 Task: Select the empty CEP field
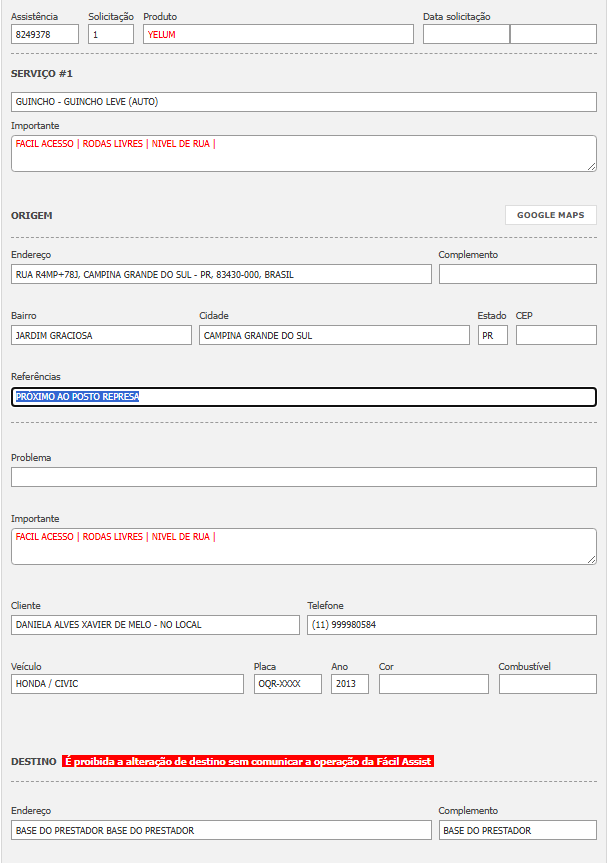pyautogui.click(x=556, y=335)
